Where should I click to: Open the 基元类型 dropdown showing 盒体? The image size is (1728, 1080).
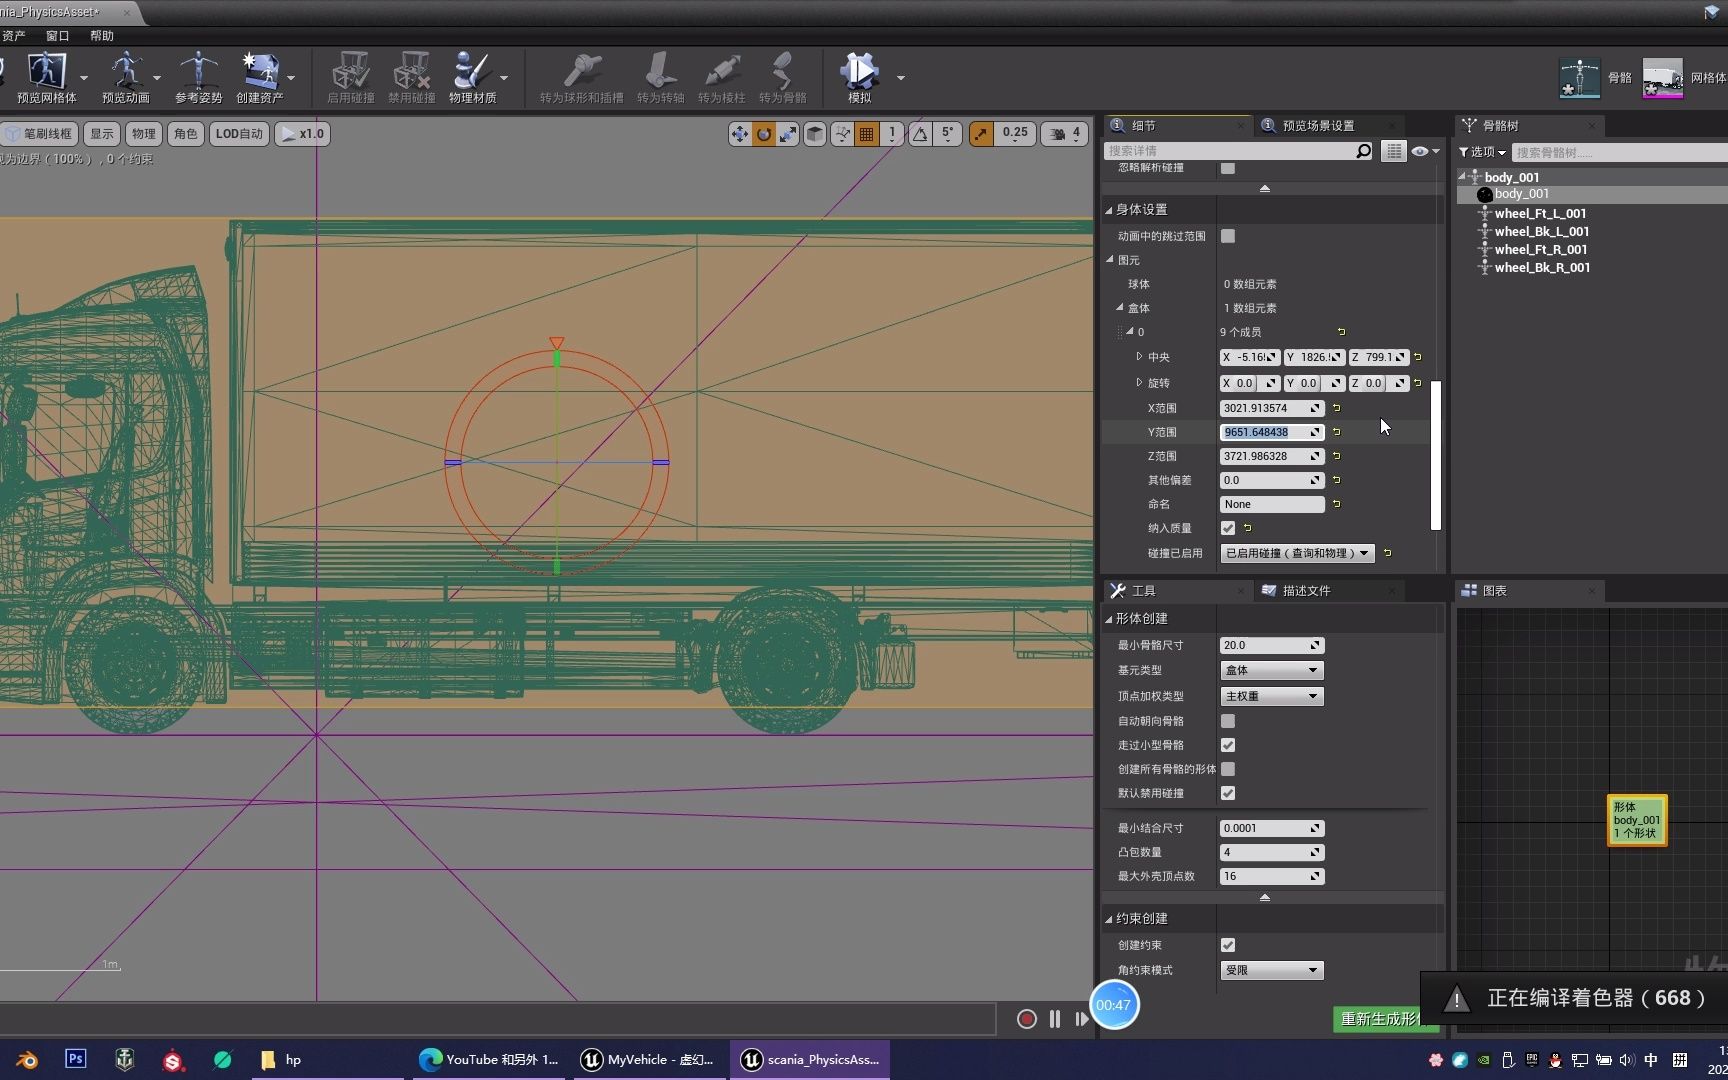click(x=1270, y=670)
